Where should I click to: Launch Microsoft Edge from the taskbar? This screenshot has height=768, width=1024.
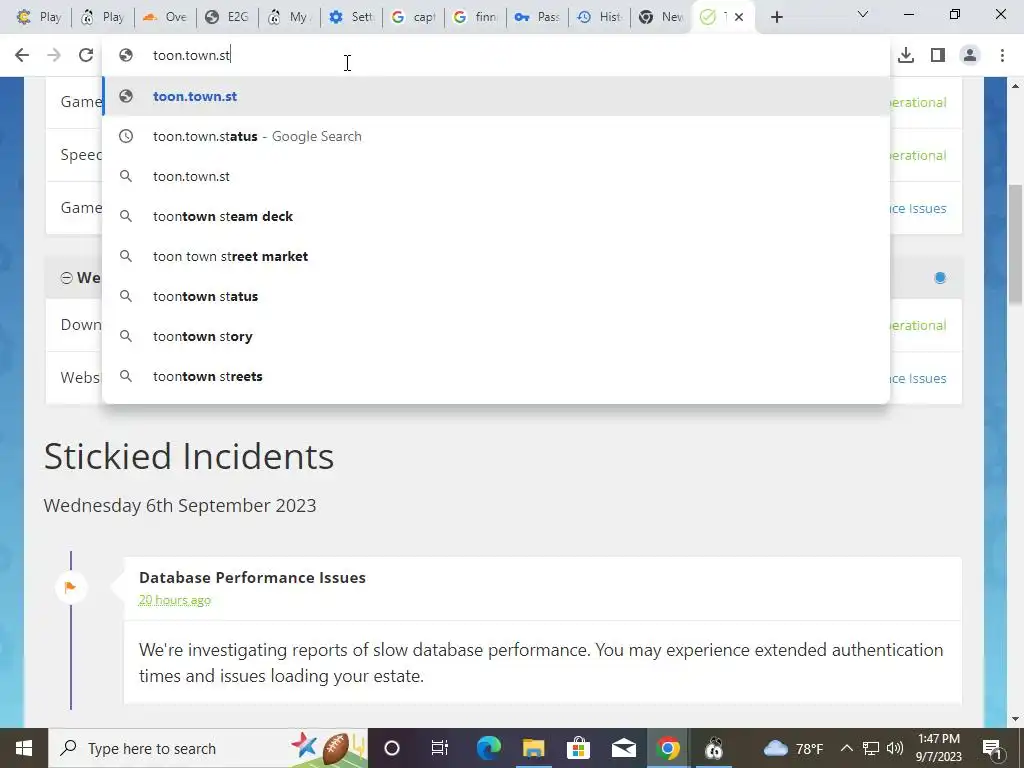[488, 748]
